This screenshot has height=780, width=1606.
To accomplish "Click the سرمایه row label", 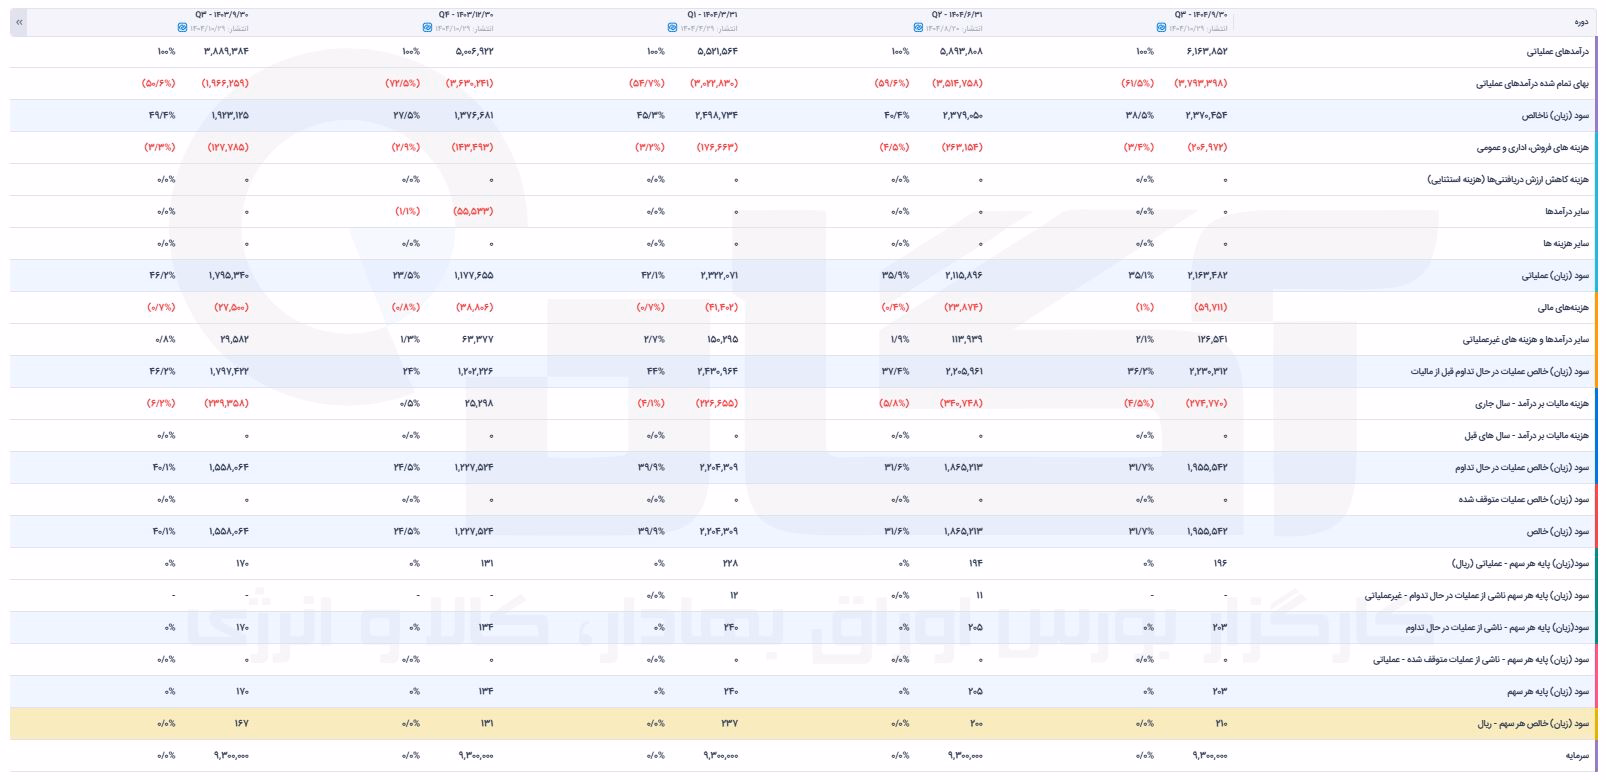I will coord(1578,755).
